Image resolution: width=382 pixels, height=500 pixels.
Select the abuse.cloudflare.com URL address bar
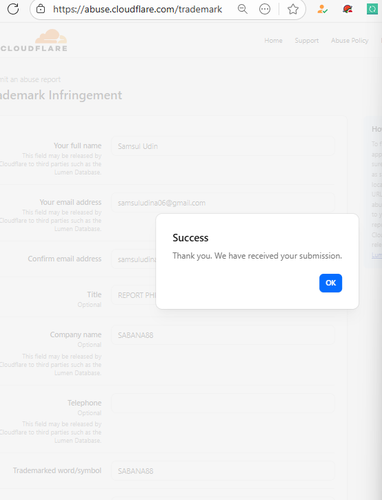tap(137, 9)
